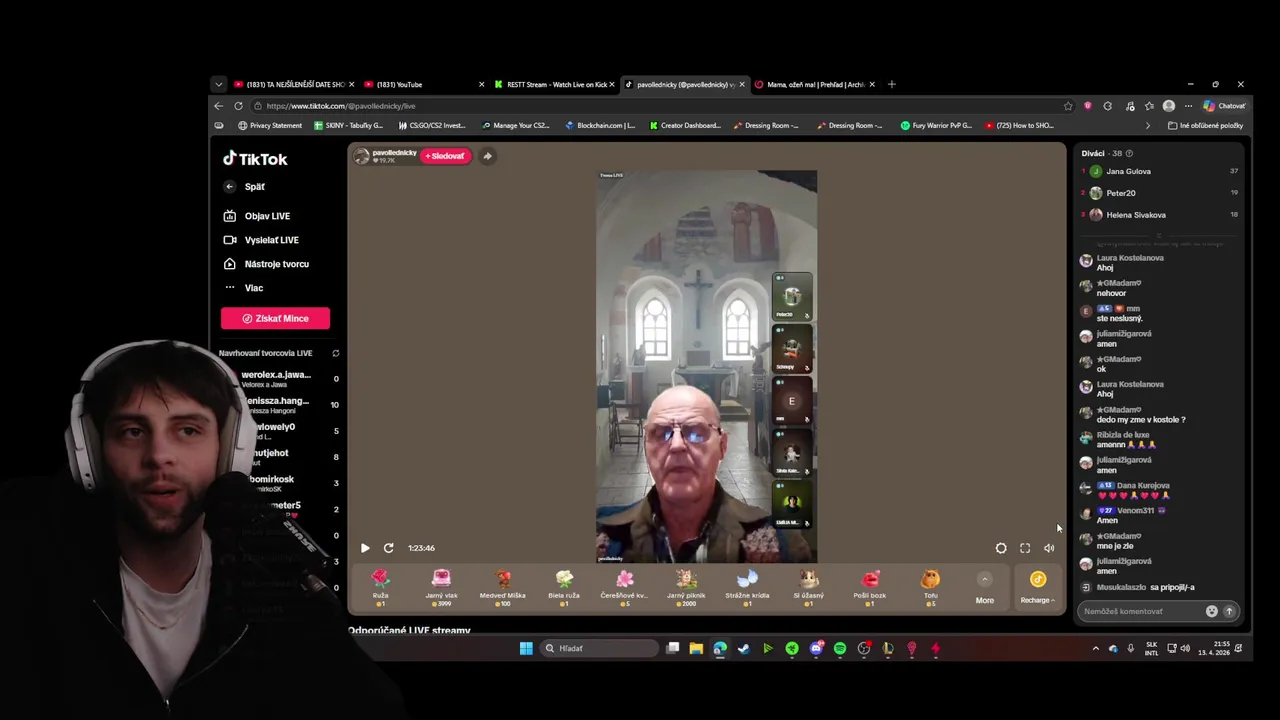Screen dimensions: 1280x720
Task: Open Blockchain.com bookmark
Action: click(x=600, y=126)
